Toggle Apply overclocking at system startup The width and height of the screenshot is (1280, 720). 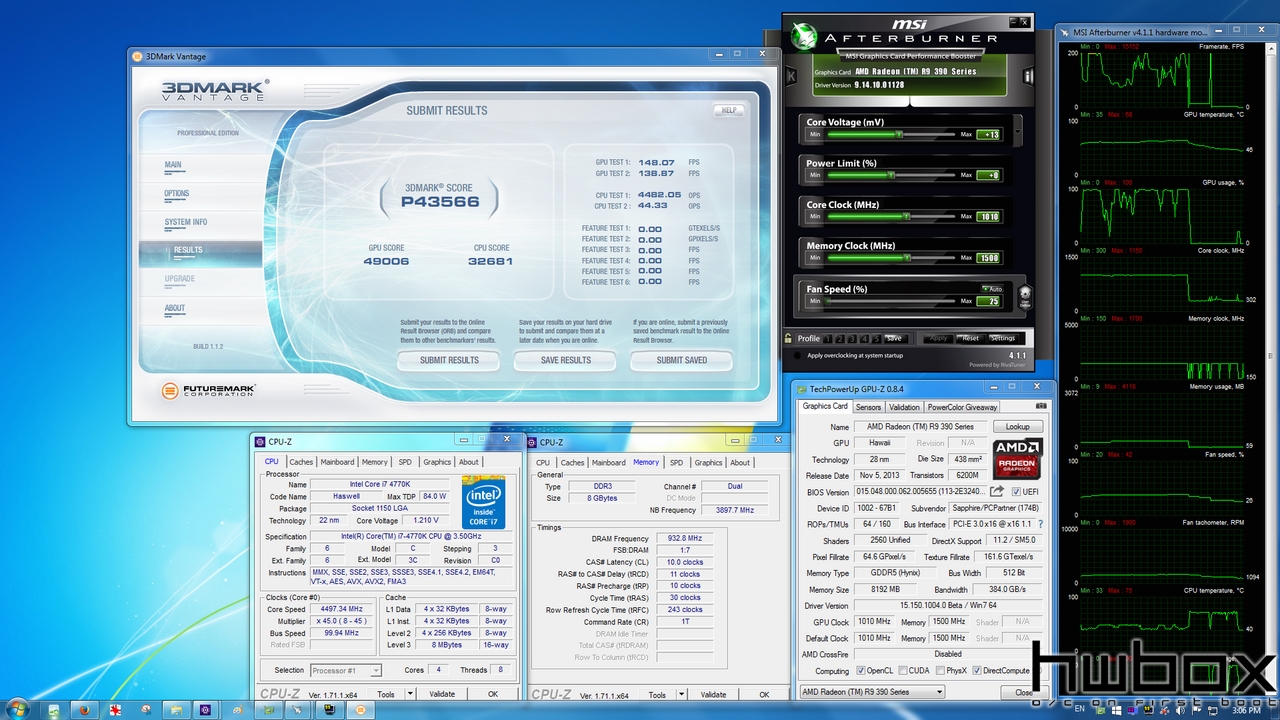[x=797, y=355]
